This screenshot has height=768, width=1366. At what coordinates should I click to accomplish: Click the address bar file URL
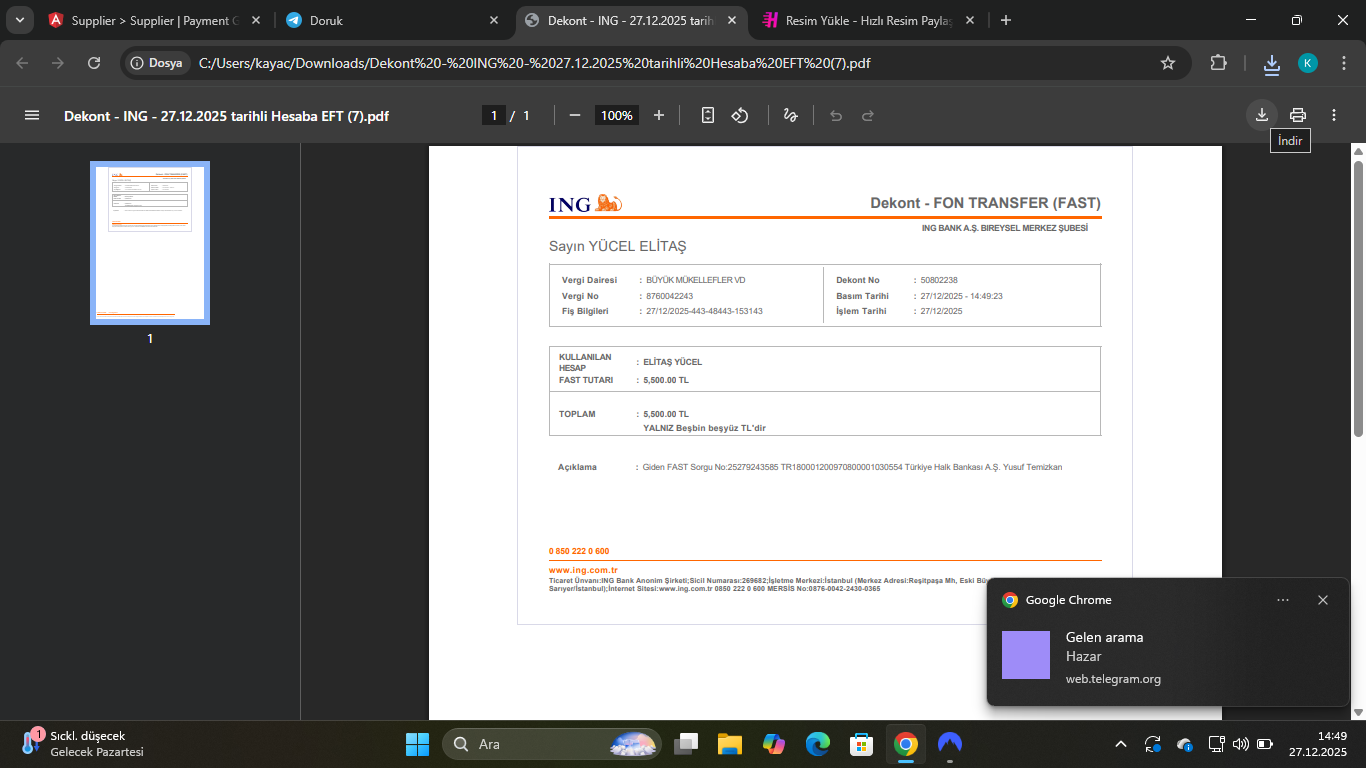[x=534, y=63]
